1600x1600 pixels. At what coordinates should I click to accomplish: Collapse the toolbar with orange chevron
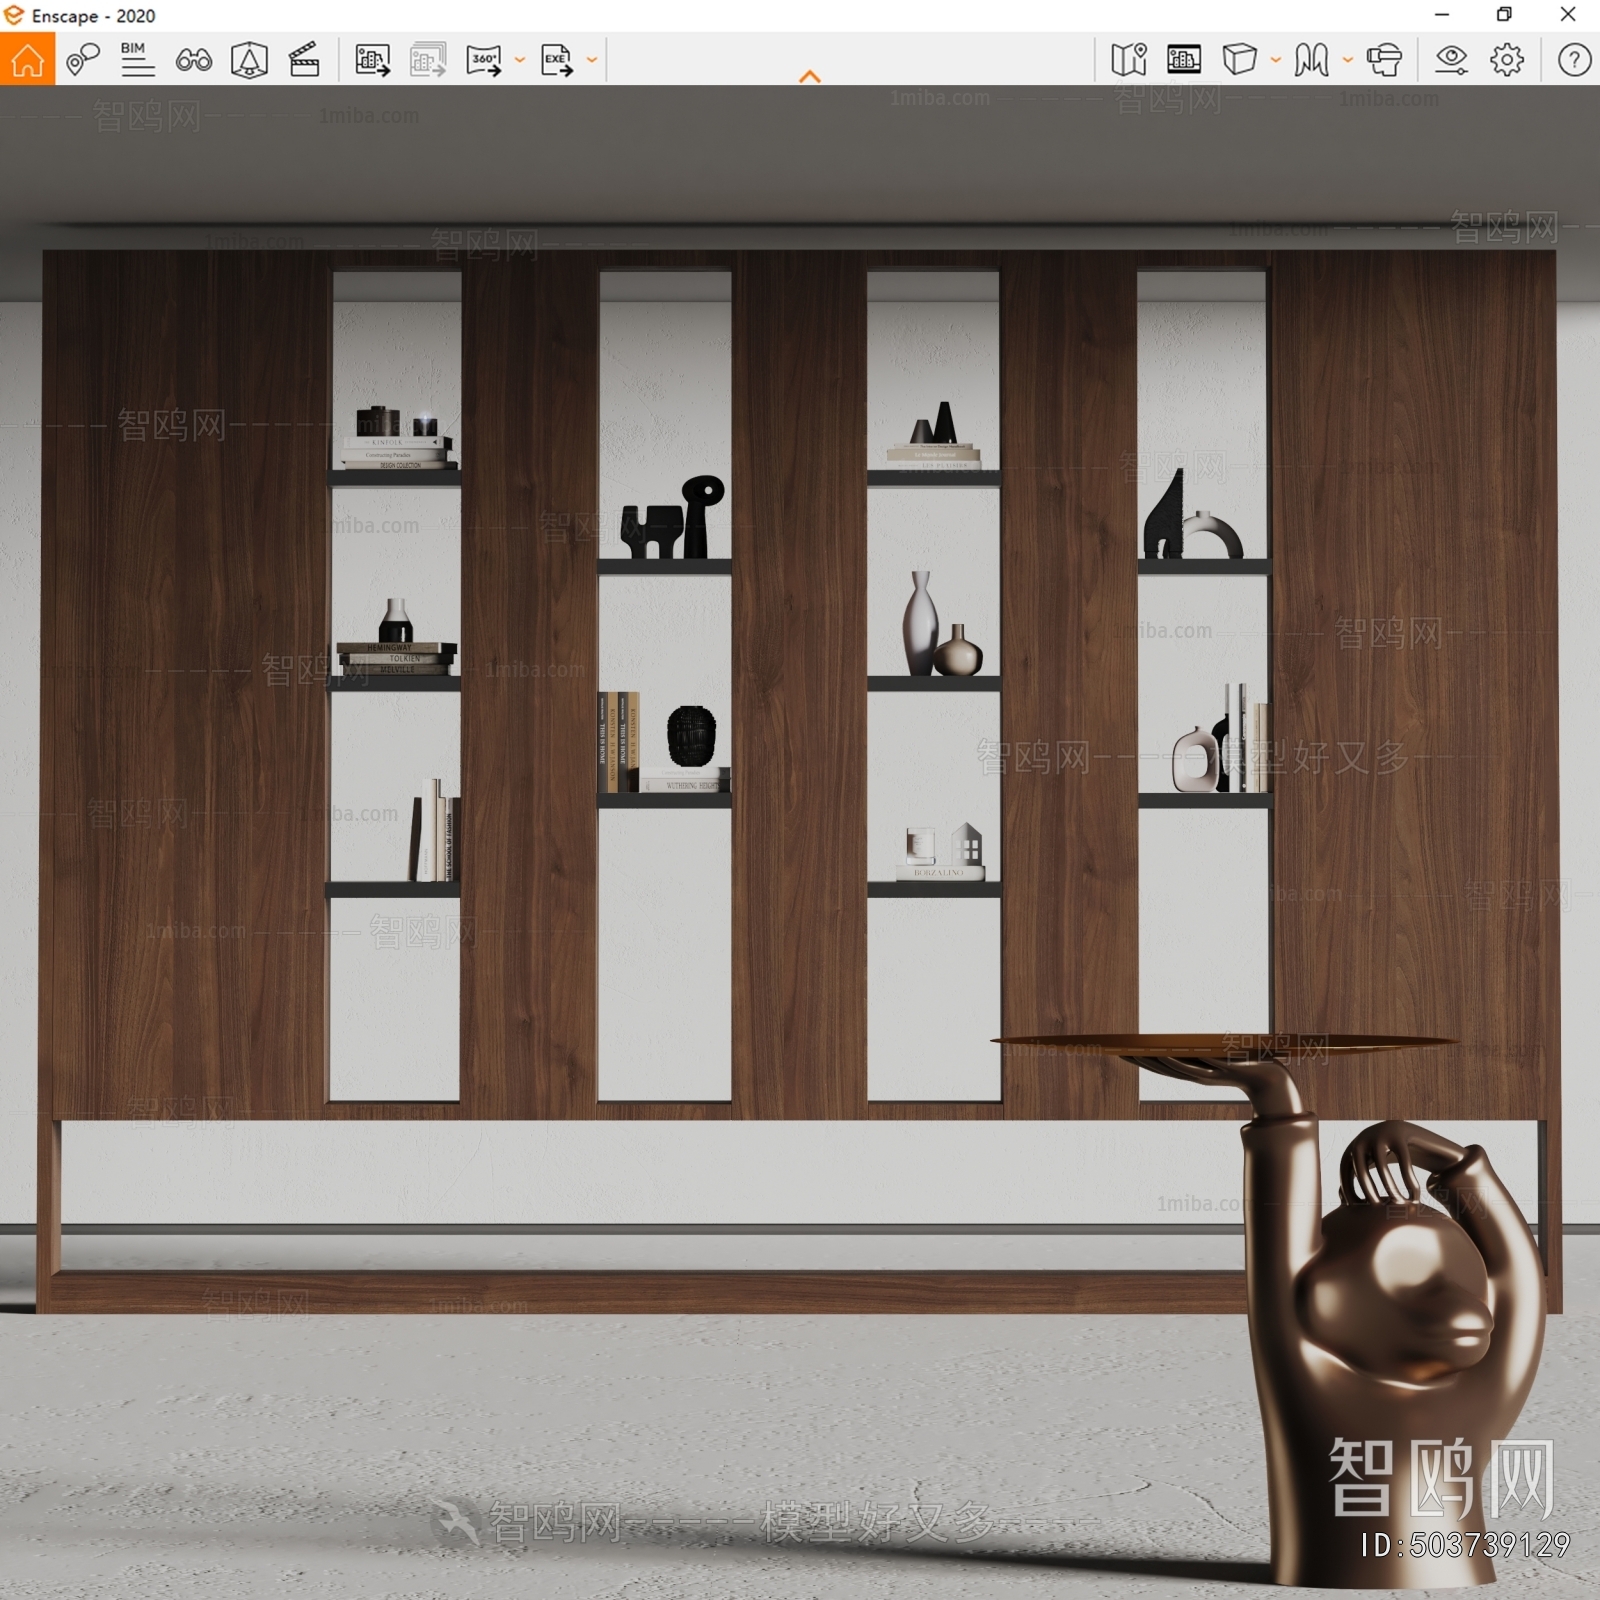click(x=810, y=76)
